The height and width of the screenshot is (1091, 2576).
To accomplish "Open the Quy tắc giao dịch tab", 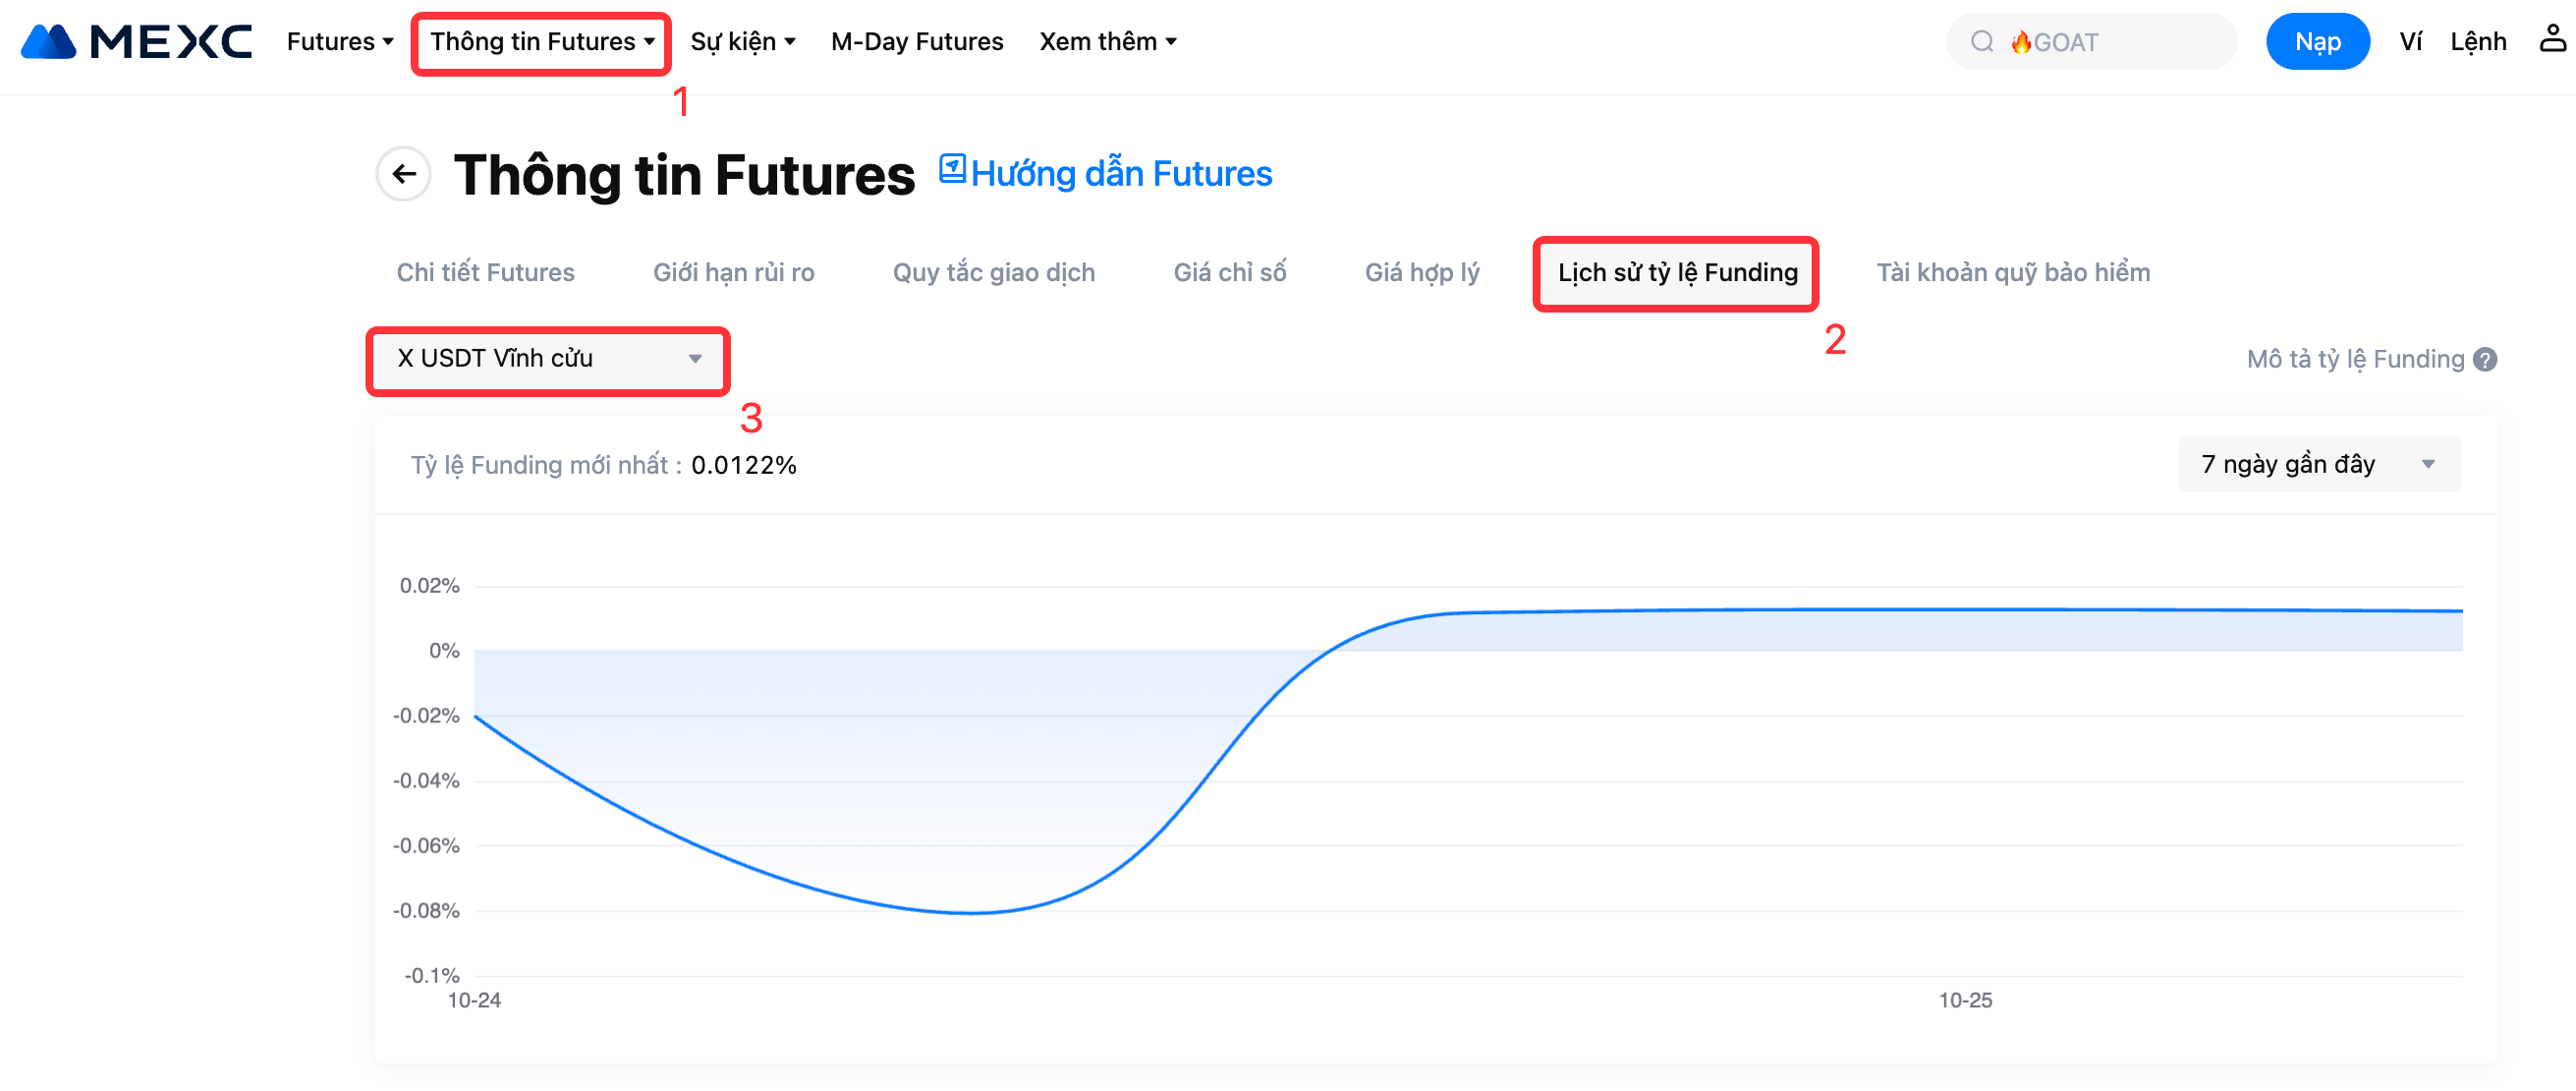I will click(x=993, y=272).
